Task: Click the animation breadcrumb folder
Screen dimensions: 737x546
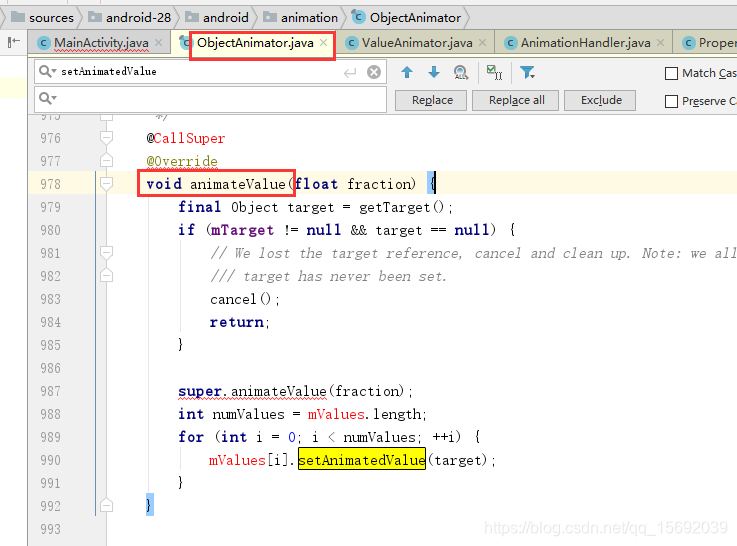Action: 301,18
